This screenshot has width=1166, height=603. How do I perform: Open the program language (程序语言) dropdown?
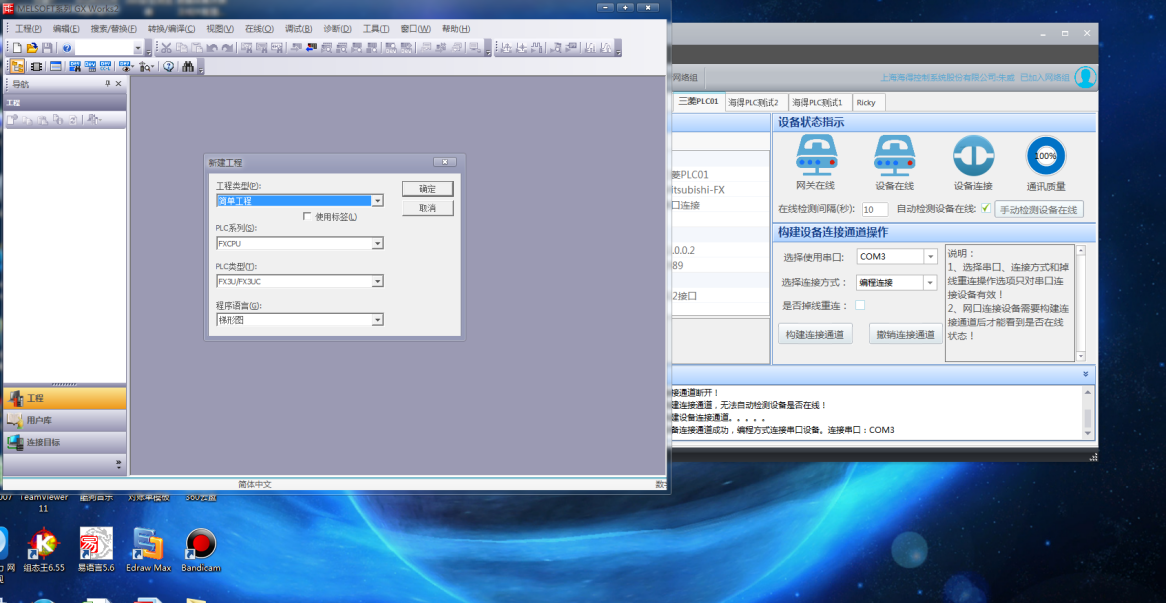point(377,320)
